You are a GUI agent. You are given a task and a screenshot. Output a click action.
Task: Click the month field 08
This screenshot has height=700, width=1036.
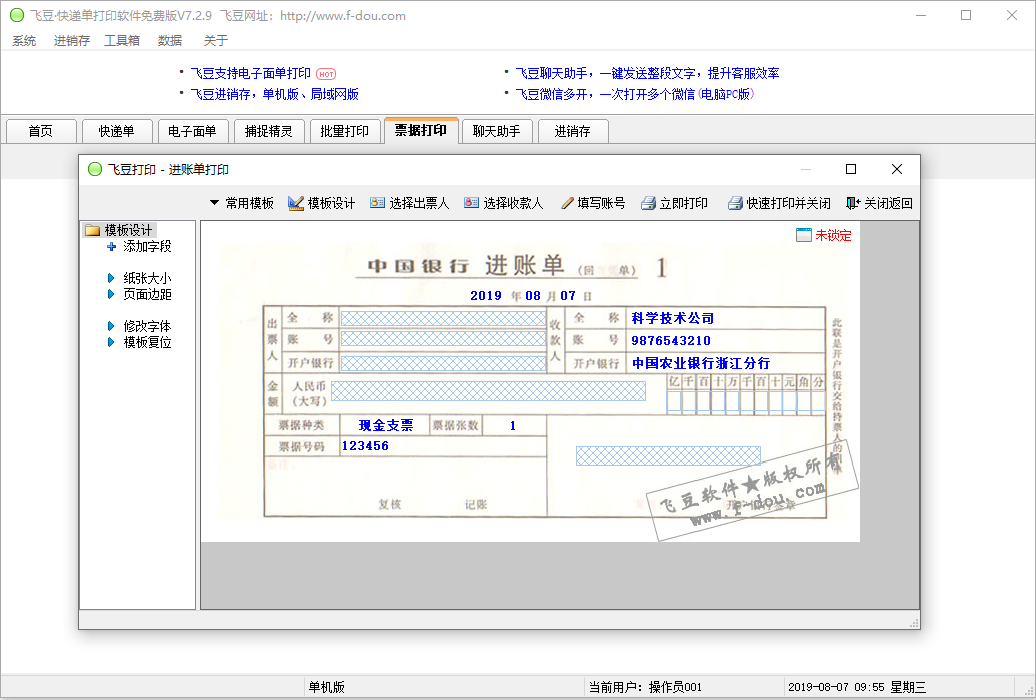(x=533, y=295)
